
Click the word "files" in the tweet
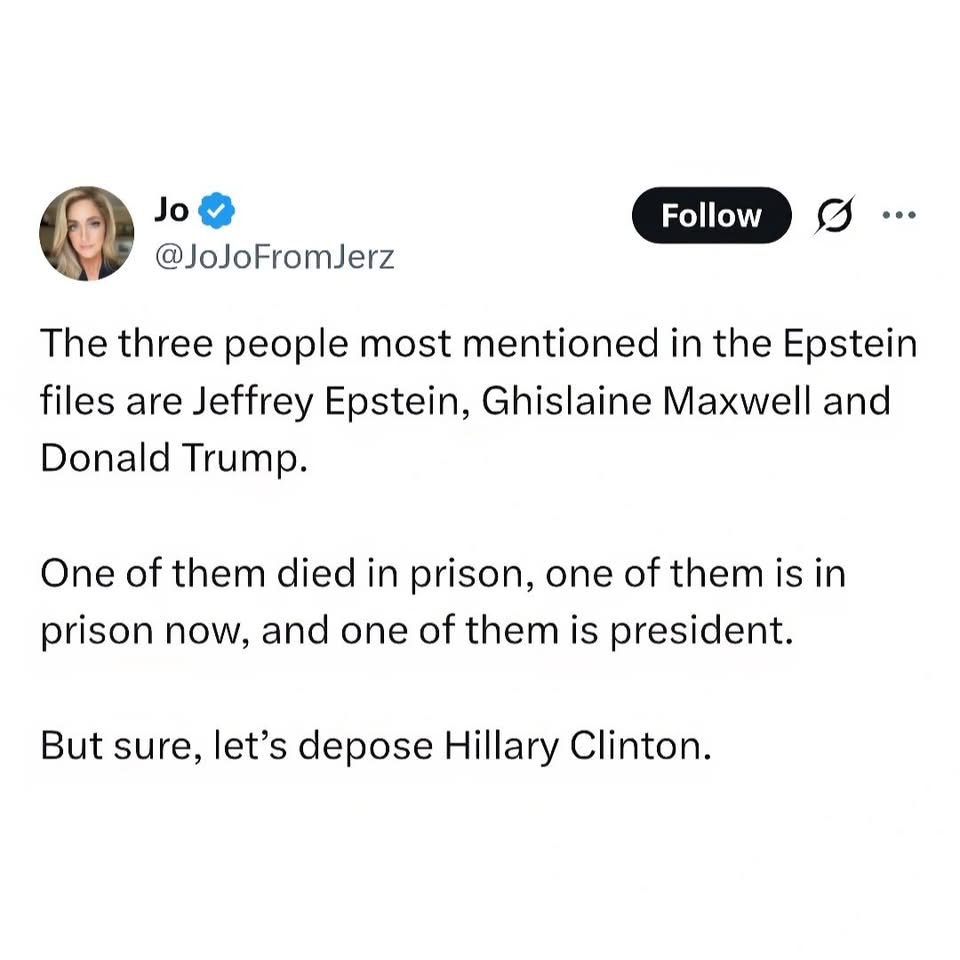point(78,402)
